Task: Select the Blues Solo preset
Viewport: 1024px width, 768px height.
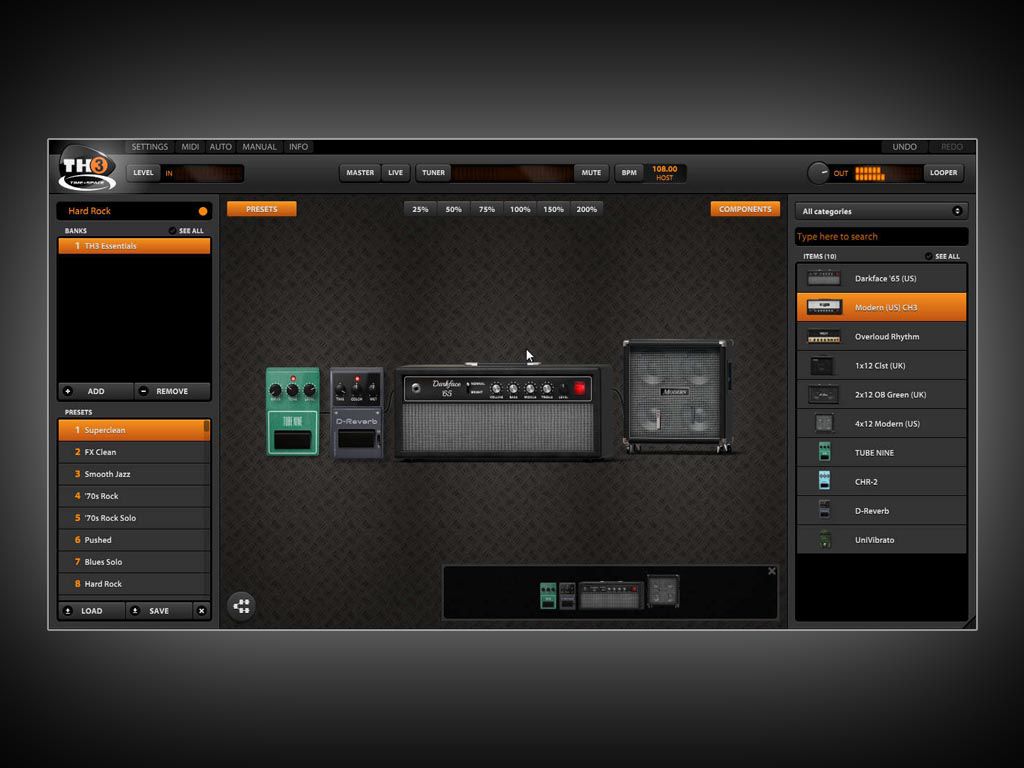Action: coord(134,562)
